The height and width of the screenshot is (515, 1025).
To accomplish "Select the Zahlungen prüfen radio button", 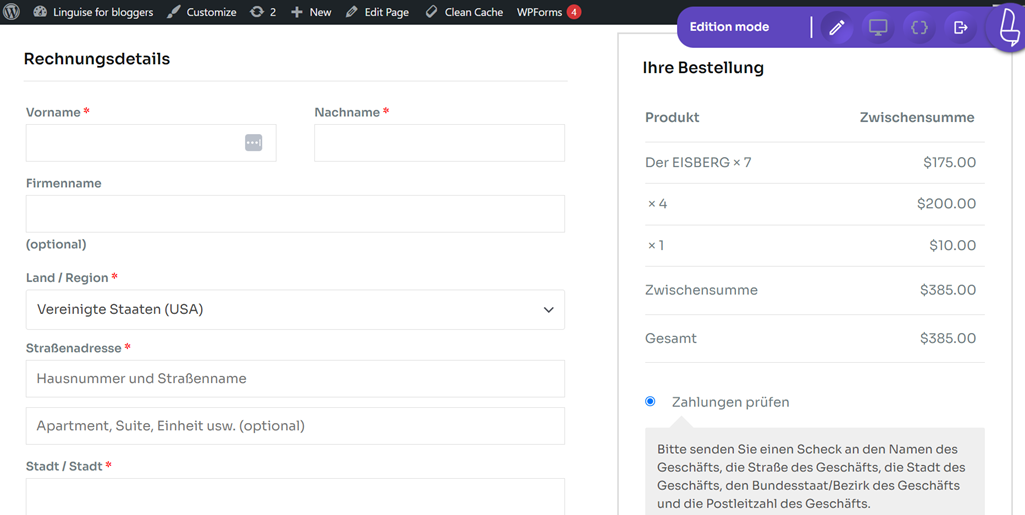I will click(650, 401).
